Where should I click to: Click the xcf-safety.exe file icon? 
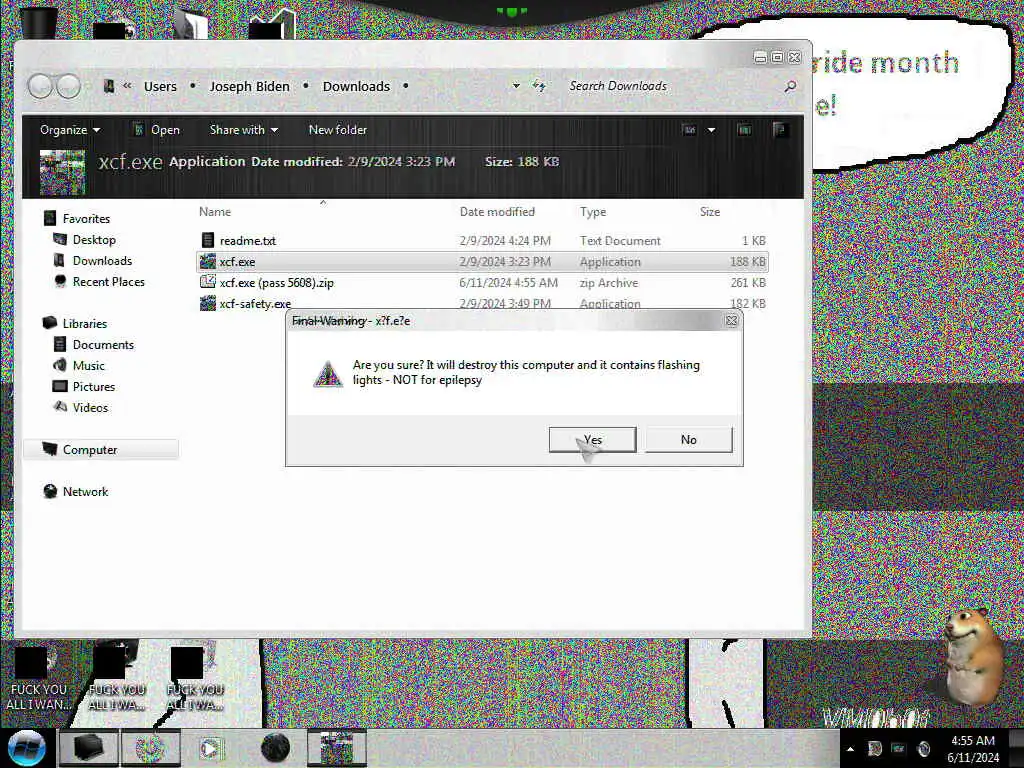[x=208, y=303]
